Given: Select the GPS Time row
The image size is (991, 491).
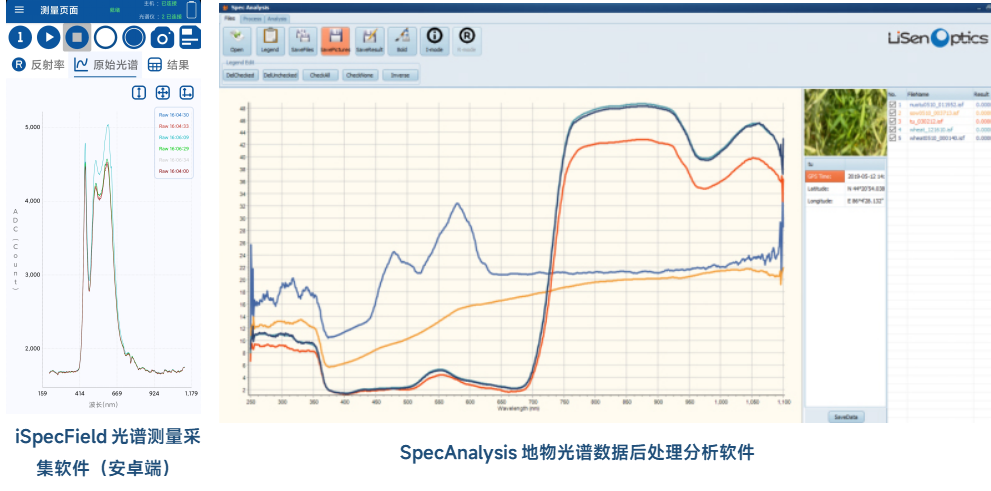Looking at the screenshot, I should click(845, 176).
